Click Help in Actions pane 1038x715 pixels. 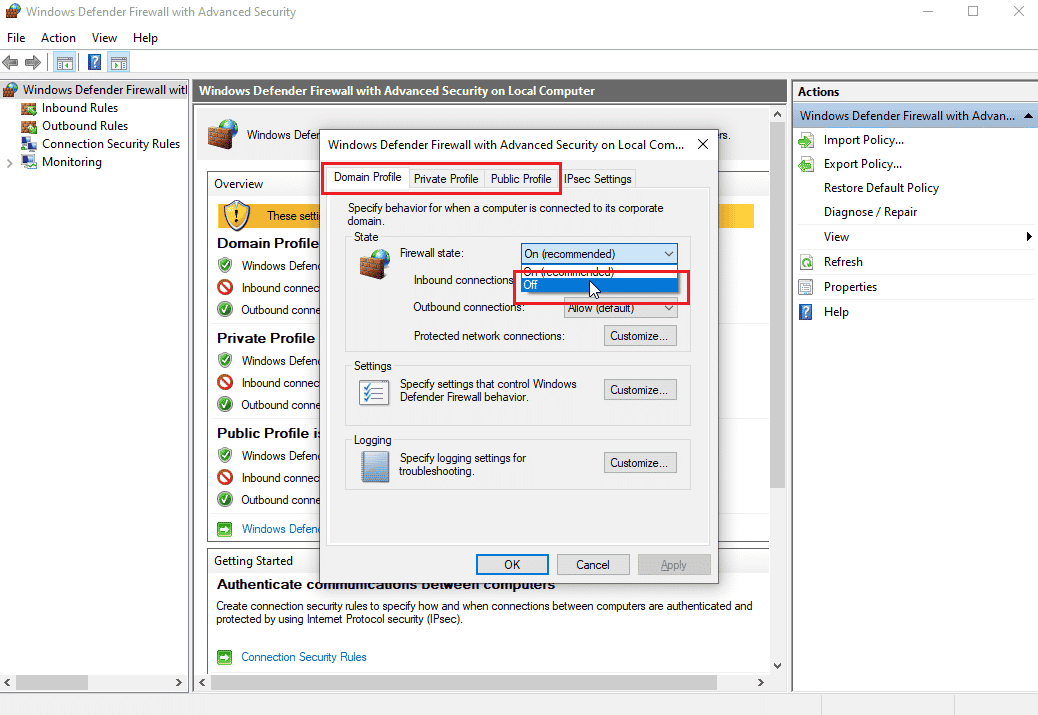[x=835, y=312]
